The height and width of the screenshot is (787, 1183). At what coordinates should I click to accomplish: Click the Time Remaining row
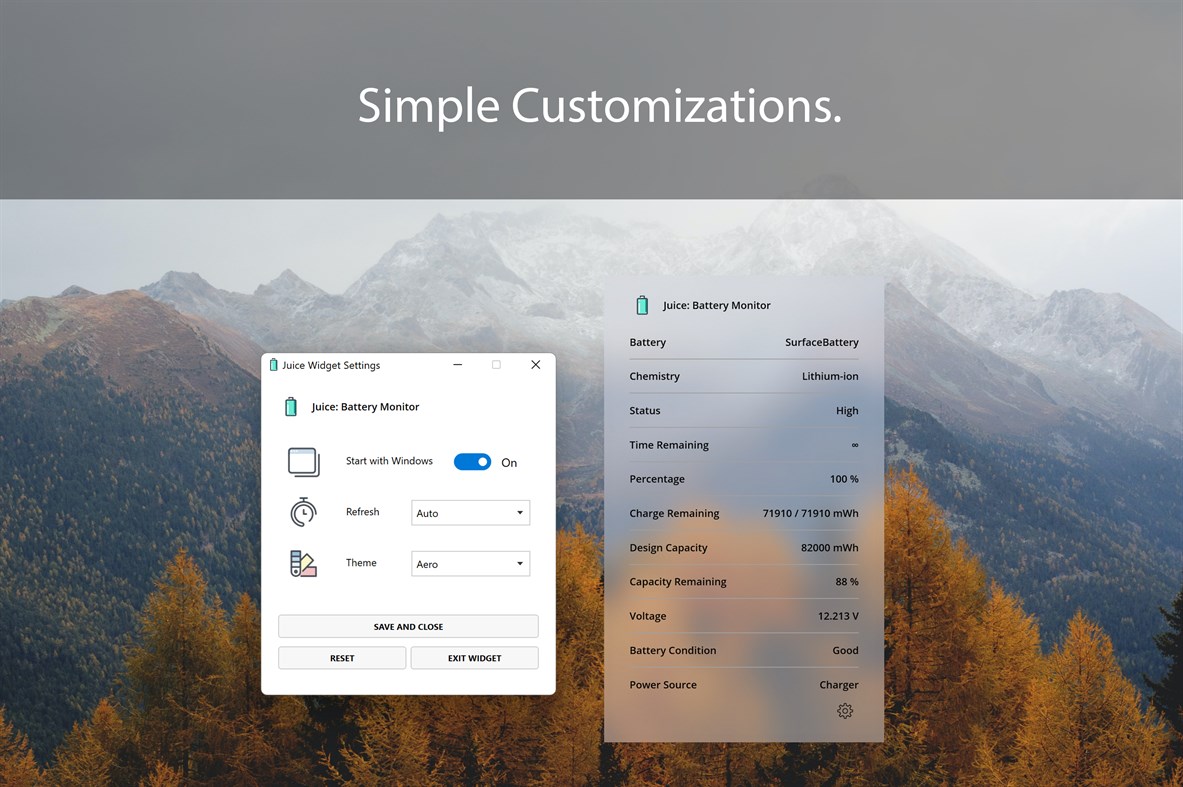744,444
